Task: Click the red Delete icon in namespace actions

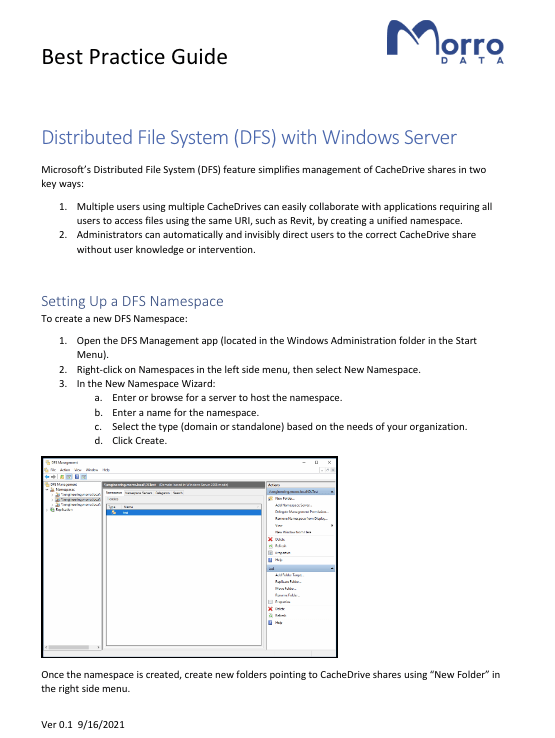Action: [x=270, y=539]
